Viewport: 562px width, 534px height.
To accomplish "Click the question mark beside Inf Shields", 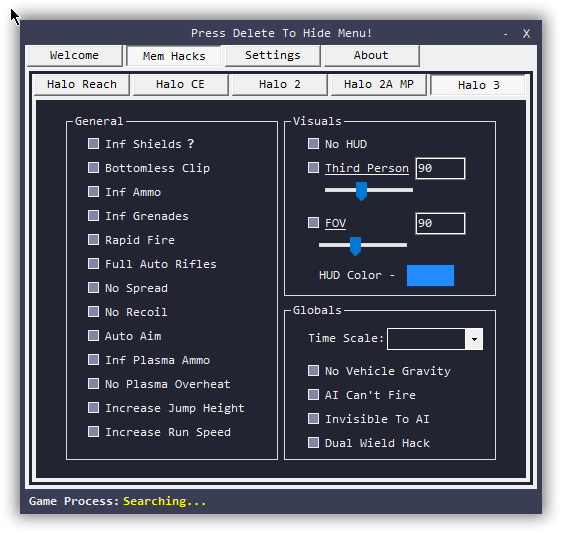I will click(x=191, y=144).
